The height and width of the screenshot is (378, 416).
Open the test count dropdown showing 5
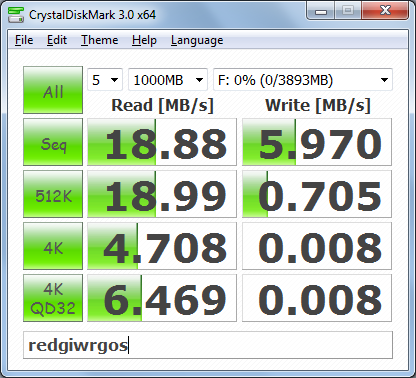coord(105,80)
